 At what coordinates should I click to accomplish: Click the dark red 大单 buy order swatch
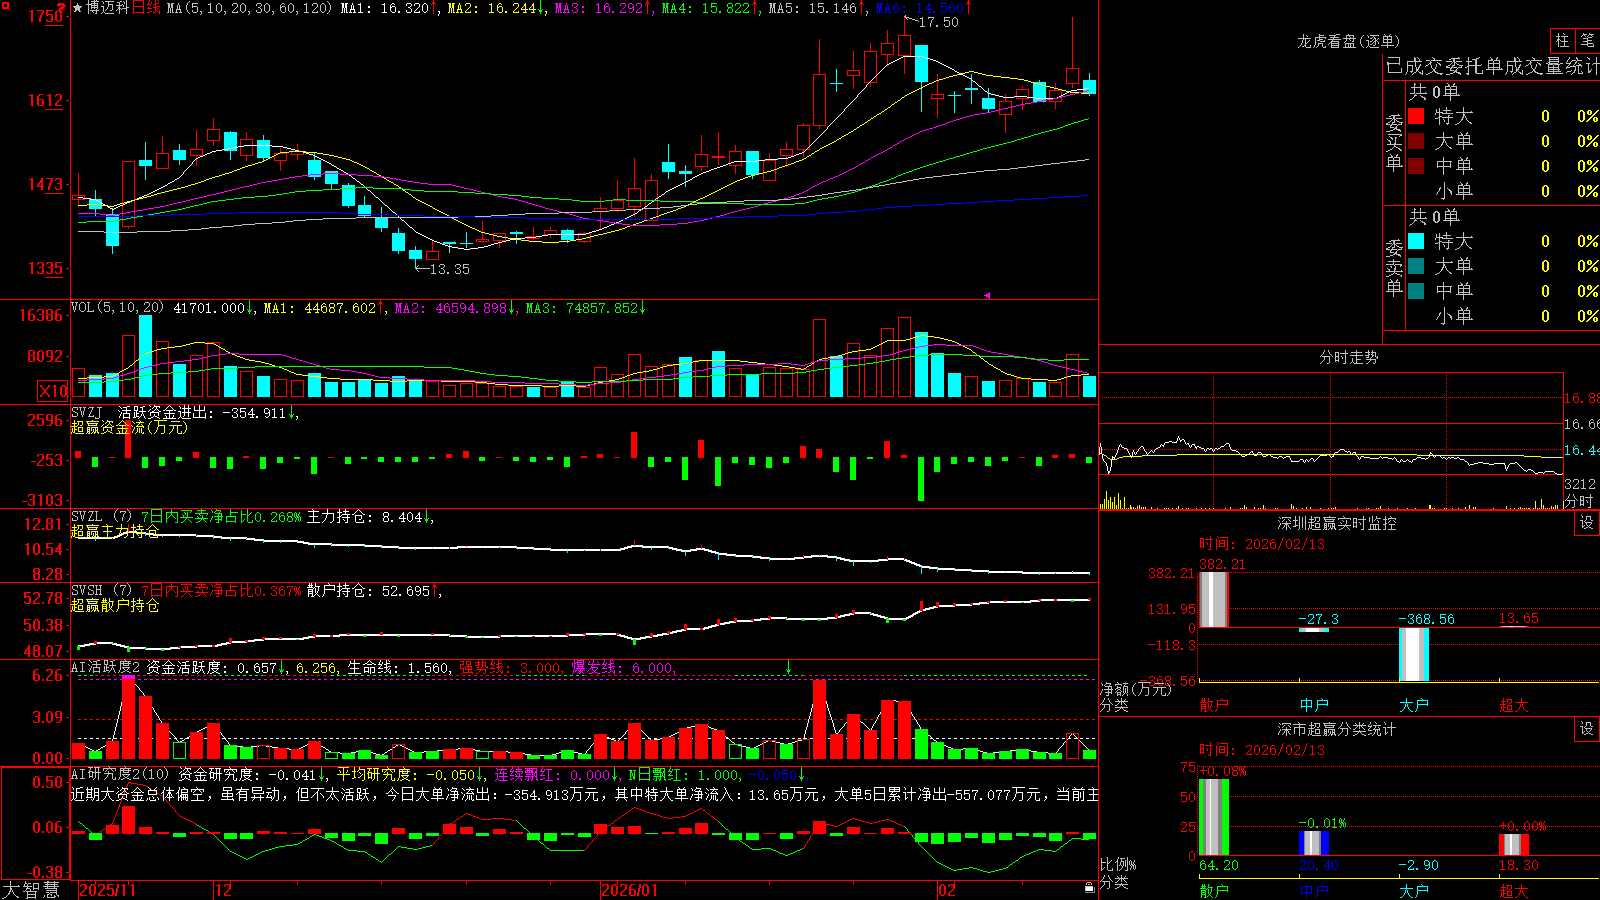click(1416, 141)
